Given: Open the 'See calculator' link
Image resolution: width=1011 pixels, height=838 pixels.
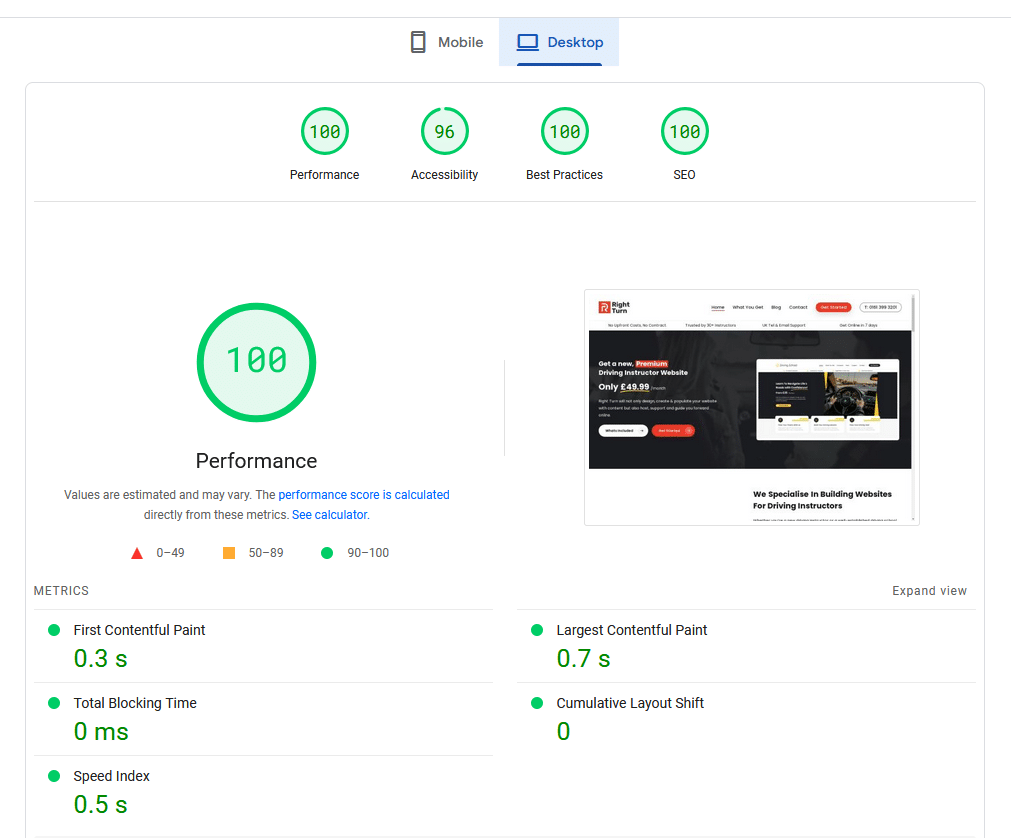Looking at the screenshot, I should tap(329, 514).
